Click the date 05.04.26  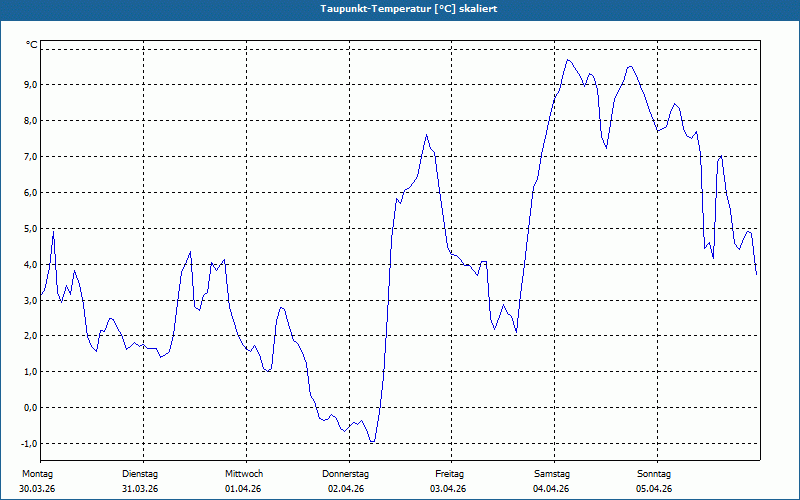click(654, 489)
